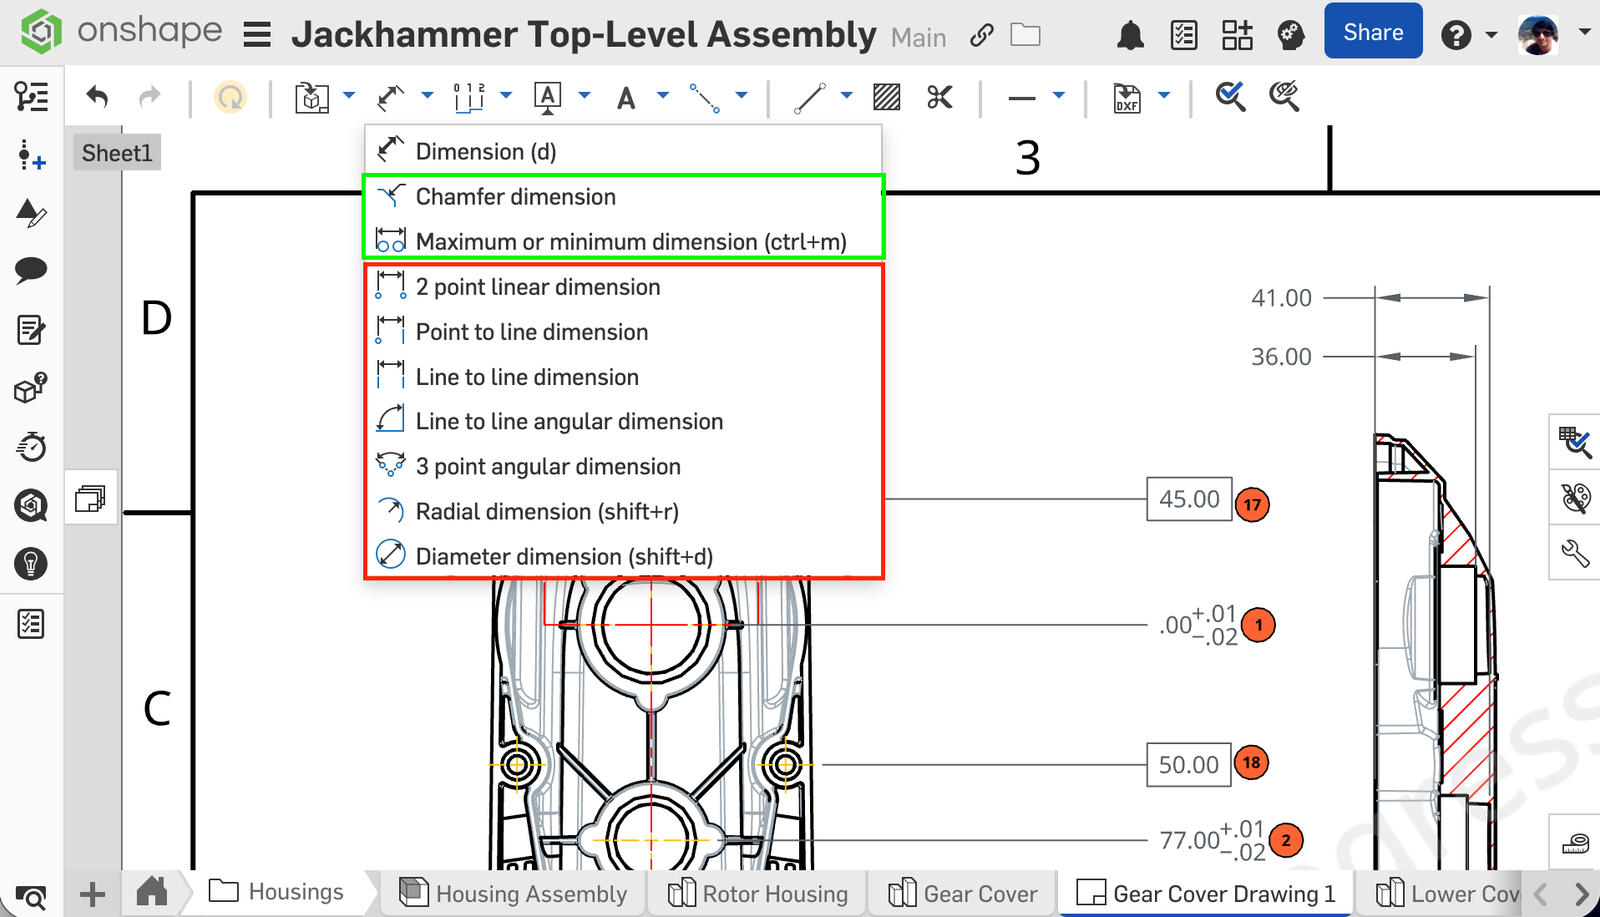The width and height of the screenshot is (1600, 917).
Task: Open the sheets panel icon
Action: pyautogui.click(x=91, y=497)
